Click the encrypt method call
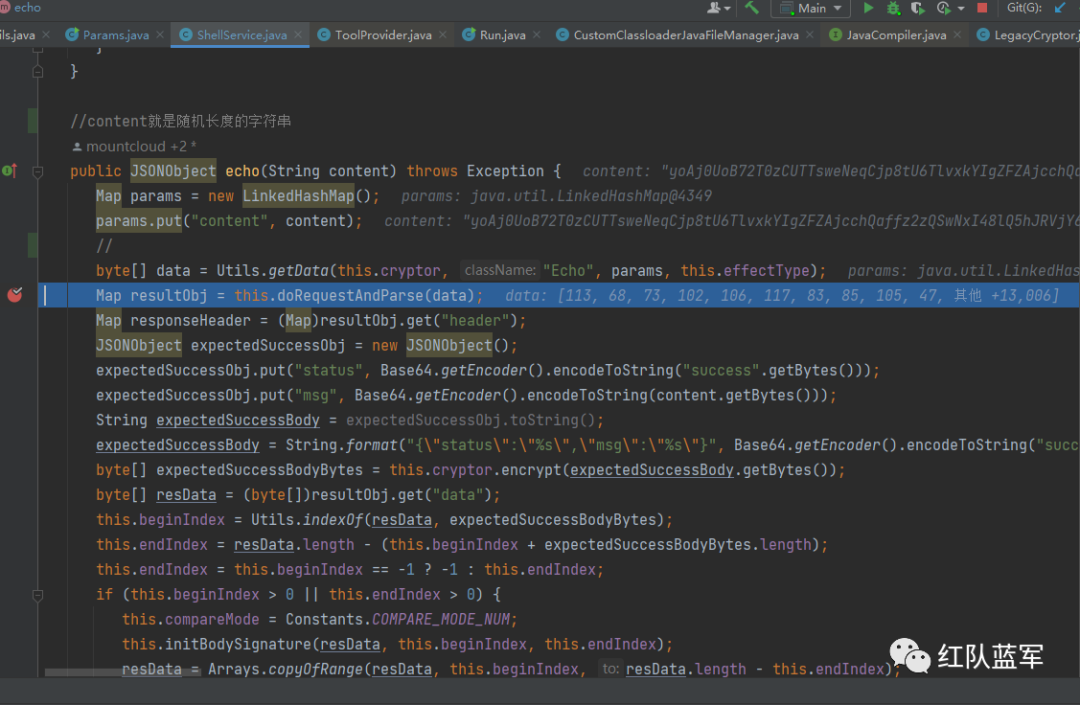 (532, 470)
